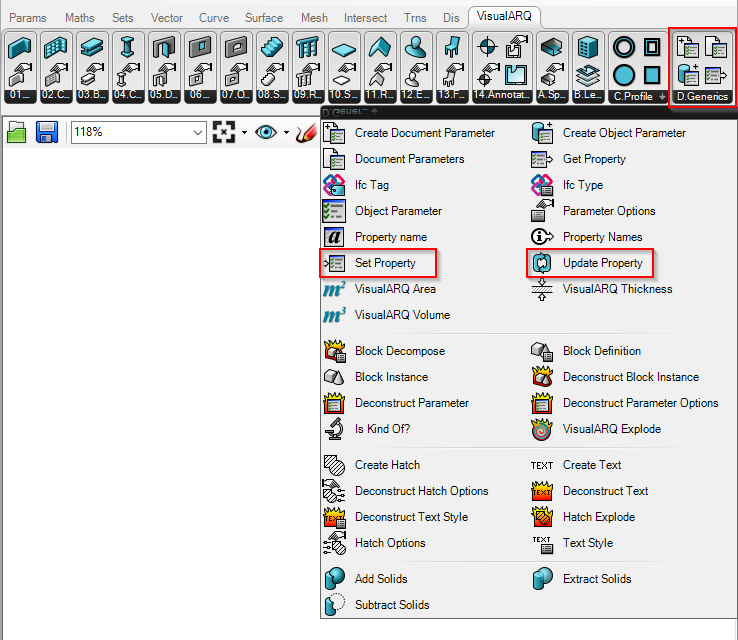The height and width of the screenshot is (640, 738).
Task: Select the Create Text component
Action: tap(576, 465)
